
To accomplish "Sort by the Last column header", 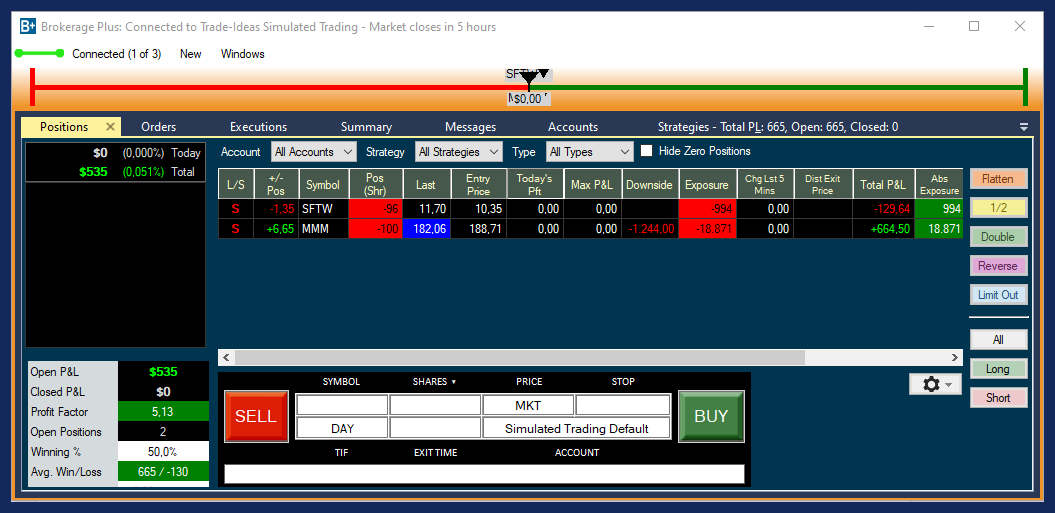I will point(426,184).
